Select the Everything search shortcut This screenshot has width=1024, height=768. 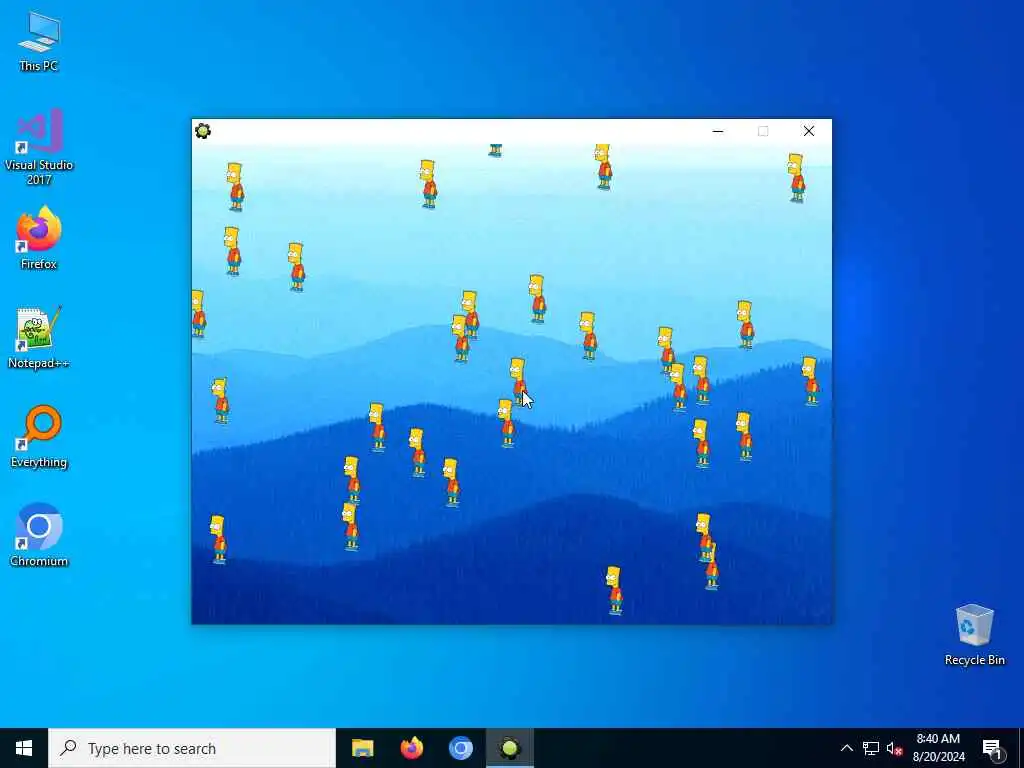click(x=39, y=436)
